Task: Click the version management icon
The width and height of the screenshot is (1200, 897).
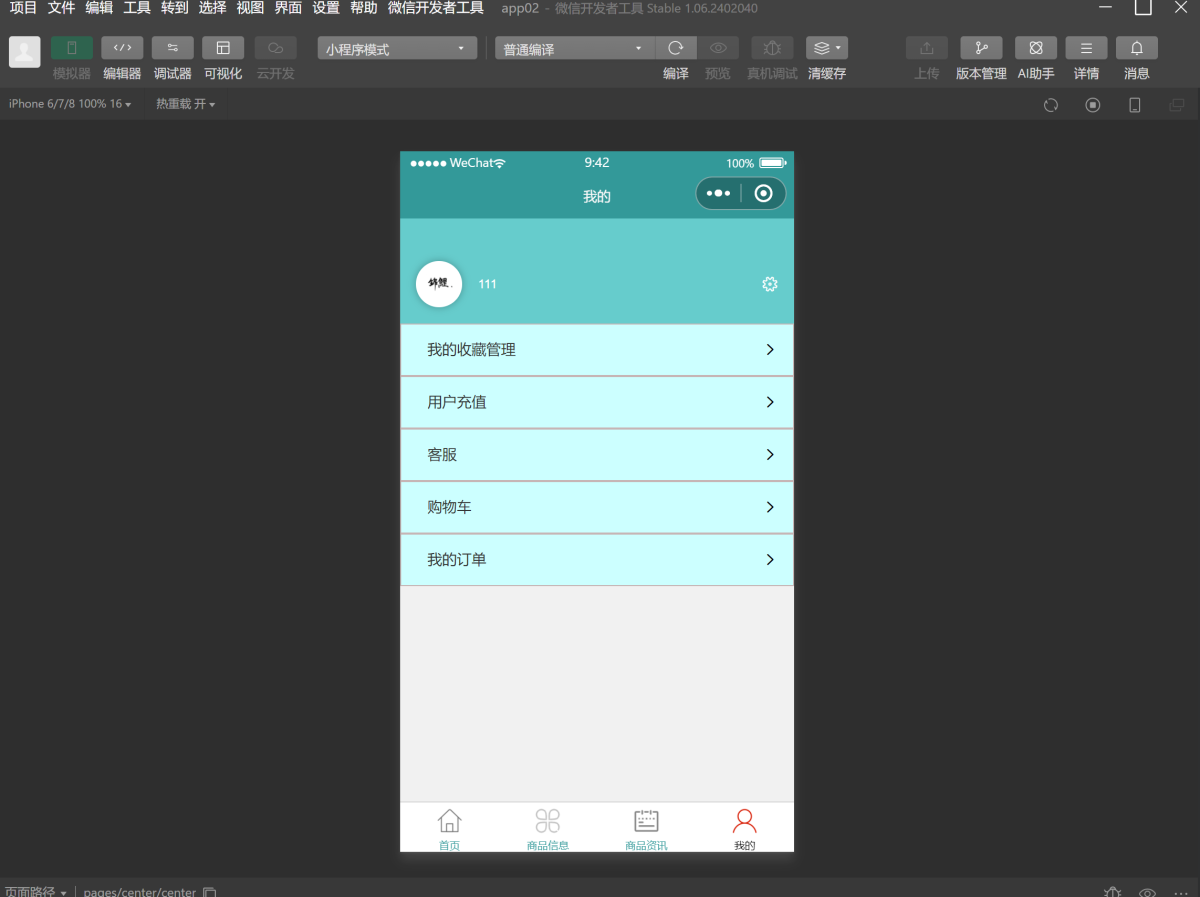Action: pyautogui.click(x=981, y=48)
